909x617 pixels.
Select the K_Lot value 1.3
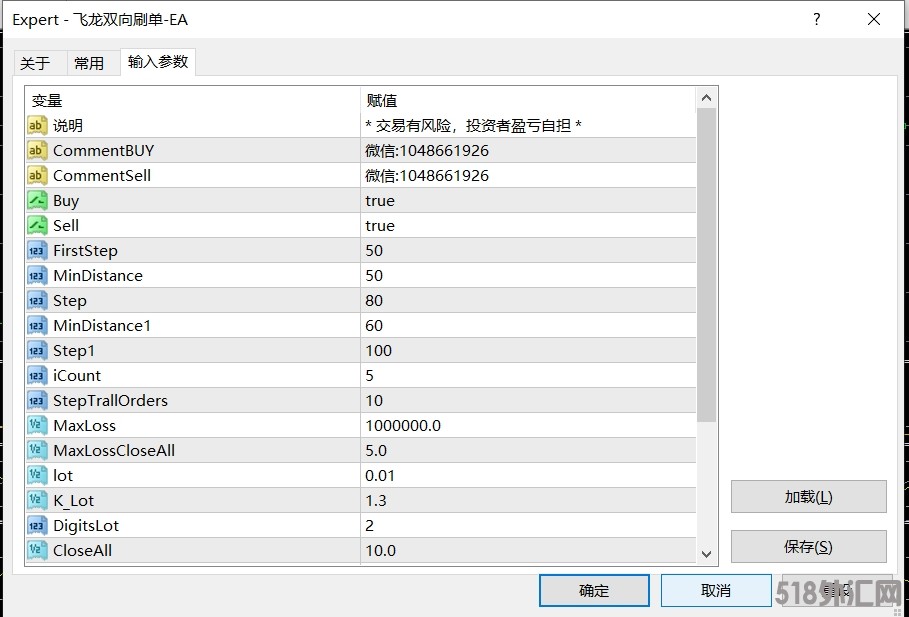528,500
